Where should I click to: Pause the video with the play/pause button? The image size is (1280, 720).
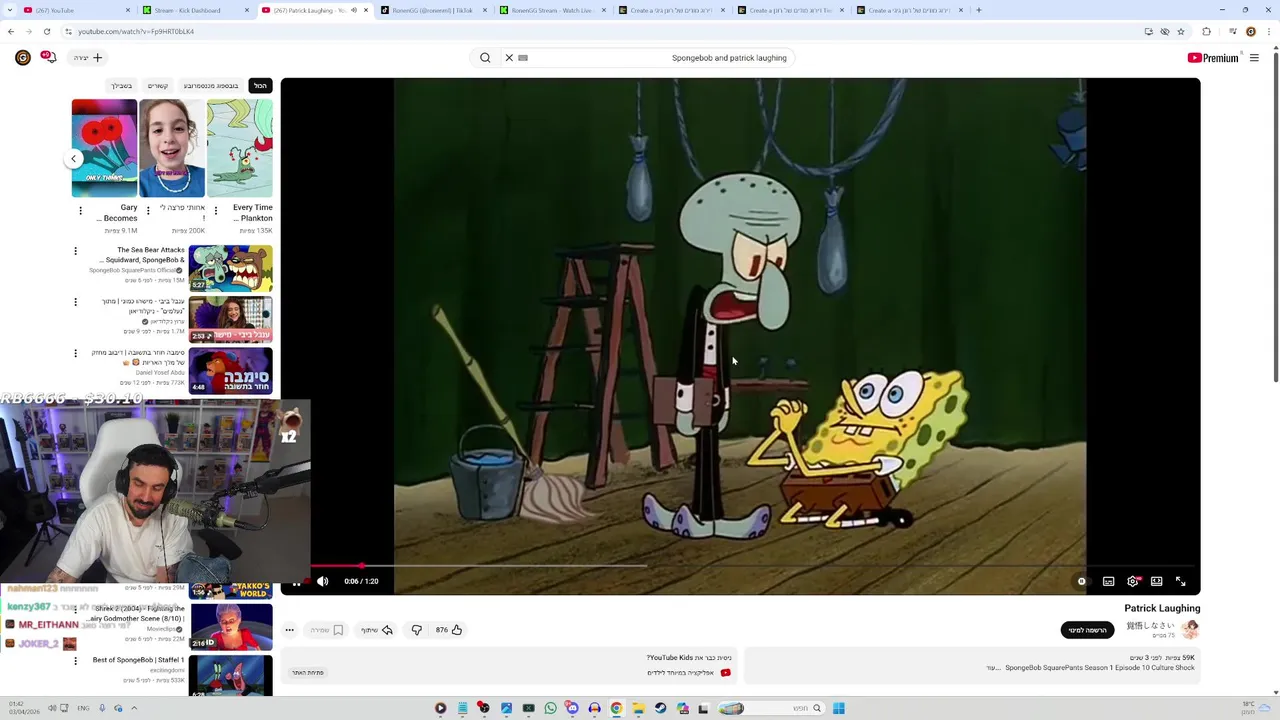tap(296, 582)
